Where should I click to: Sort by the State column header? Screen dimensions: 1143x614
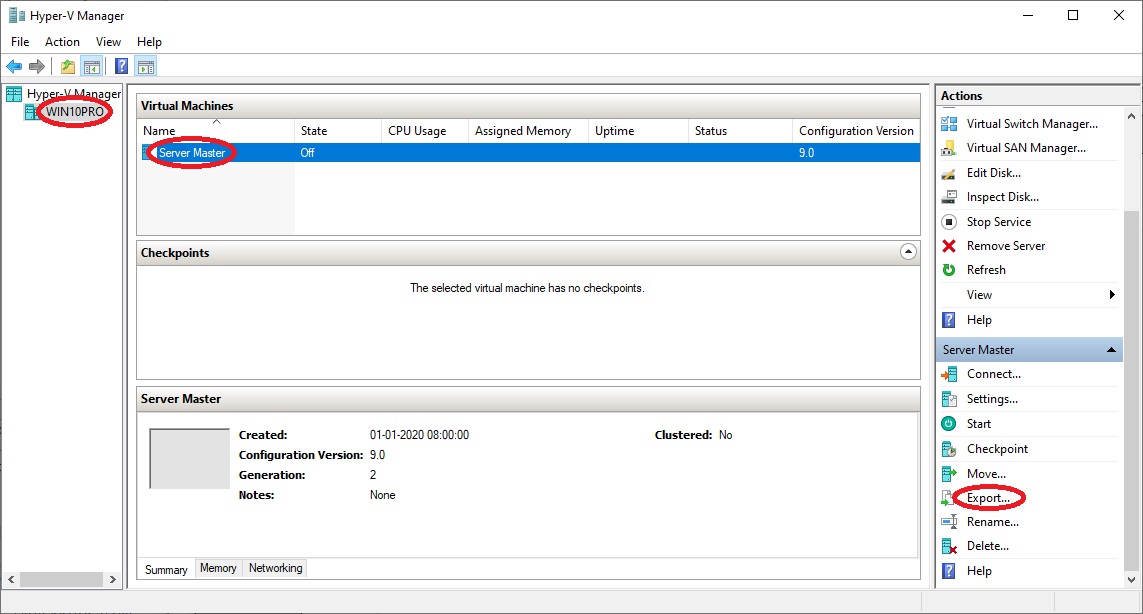[338, 131]
